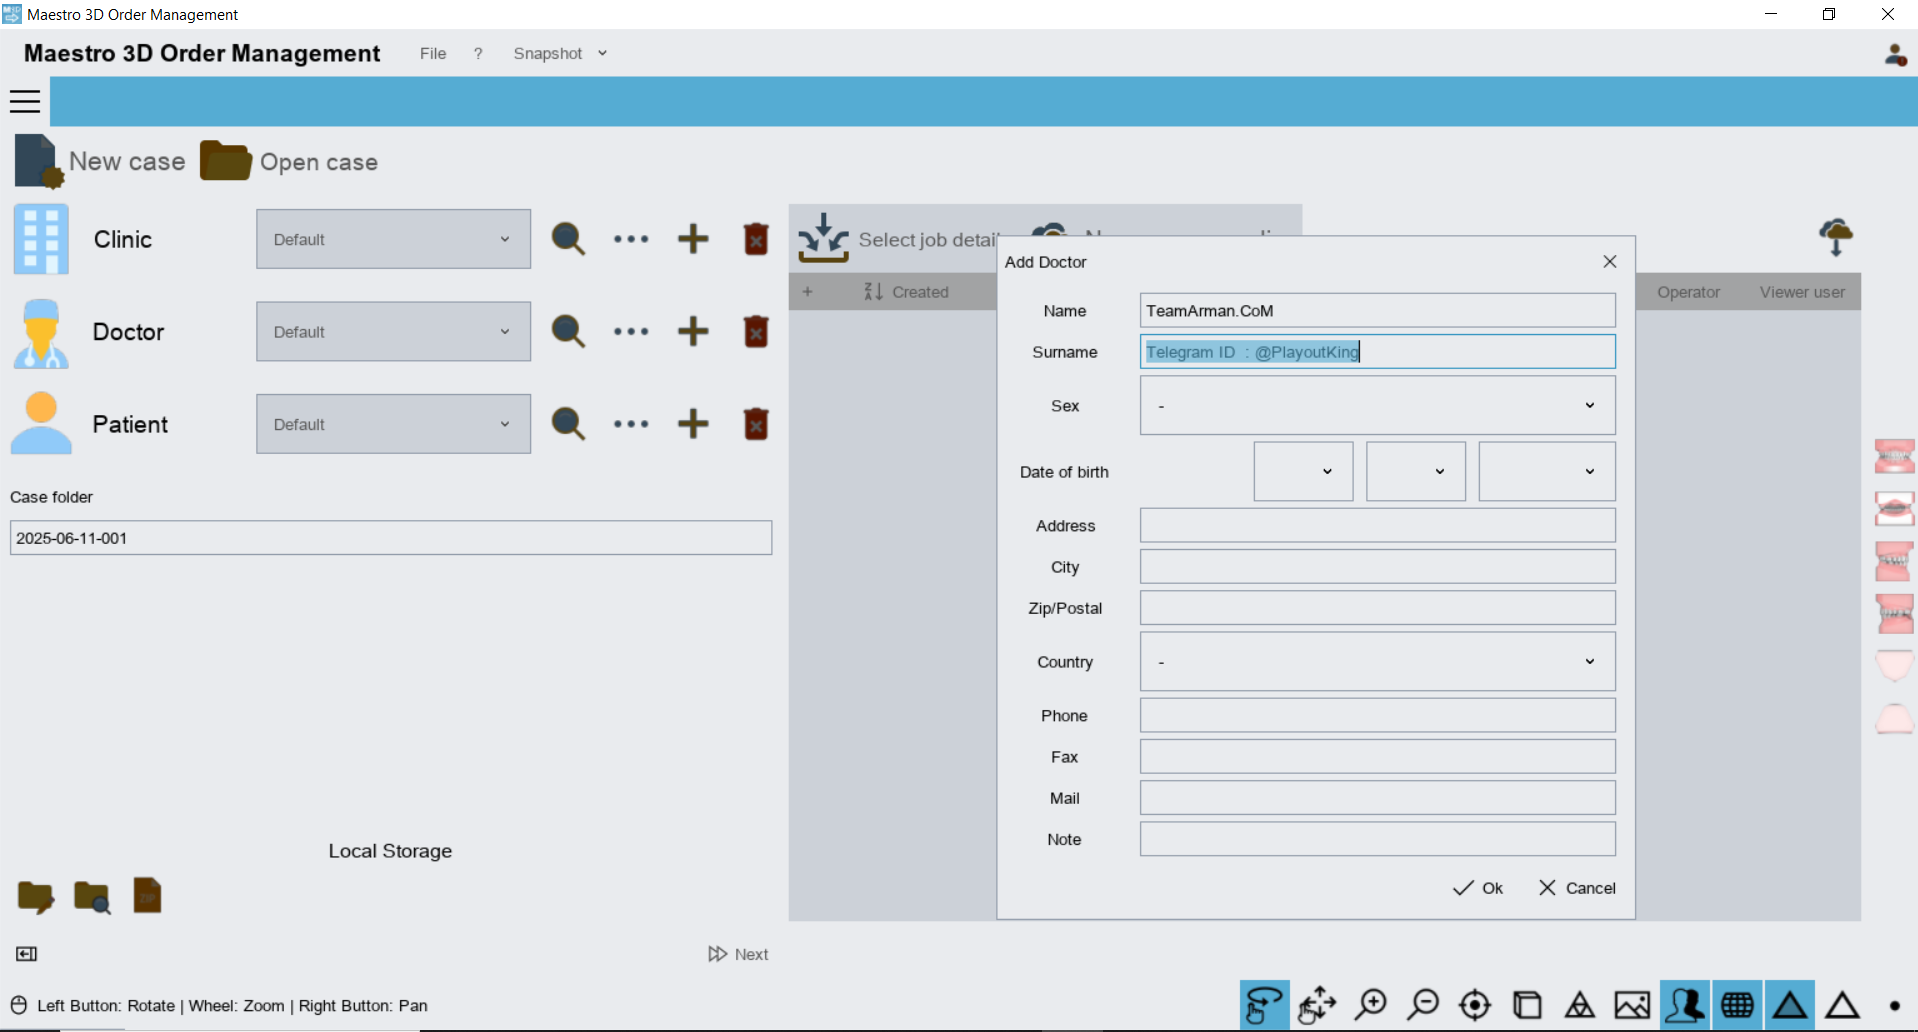Click the Address input field
The height and width of the screenshot is (1032, 1918).
pos(1377,526)
